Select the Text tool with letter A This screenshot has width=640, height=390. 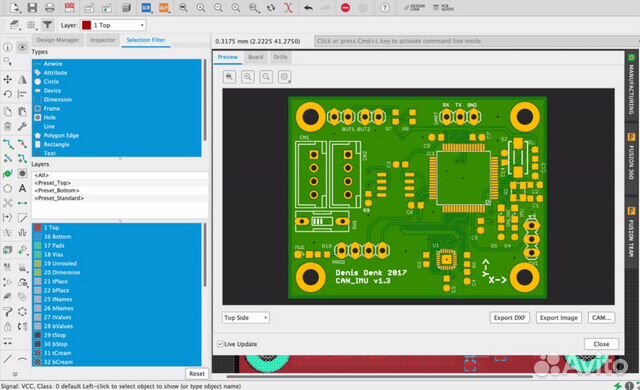22,188
